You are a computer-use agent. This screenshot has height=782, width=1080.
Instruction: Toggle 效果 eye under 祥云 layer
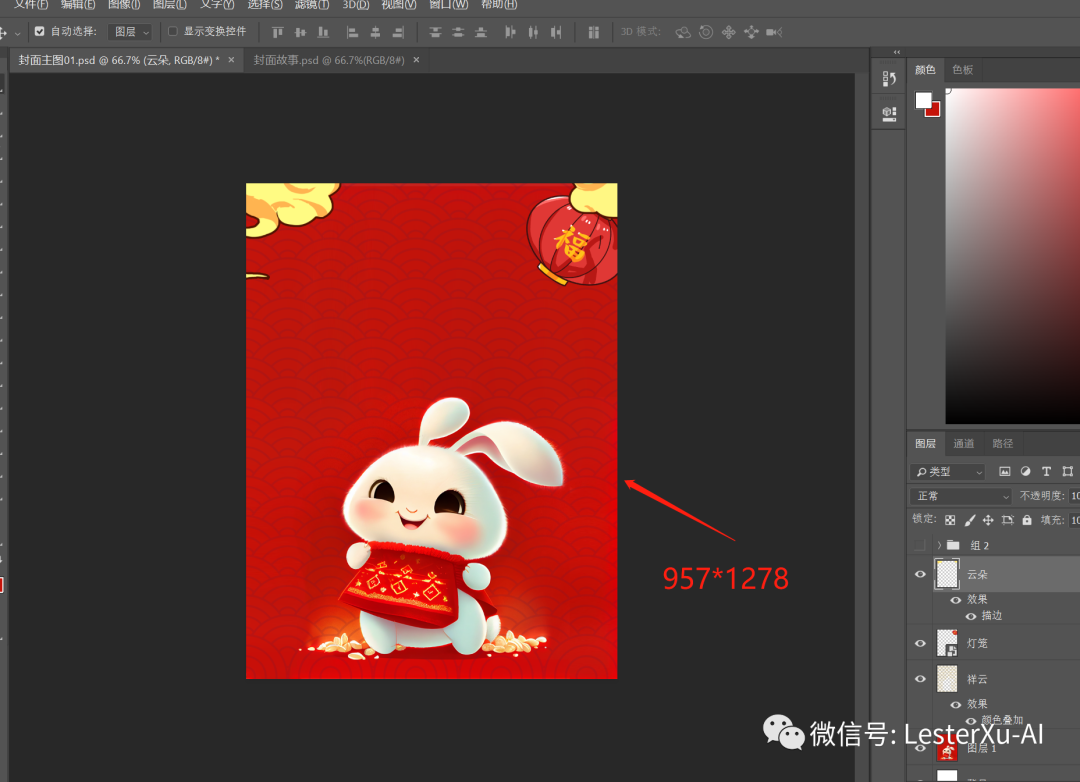pyautogui.click(x=955, y=705)
